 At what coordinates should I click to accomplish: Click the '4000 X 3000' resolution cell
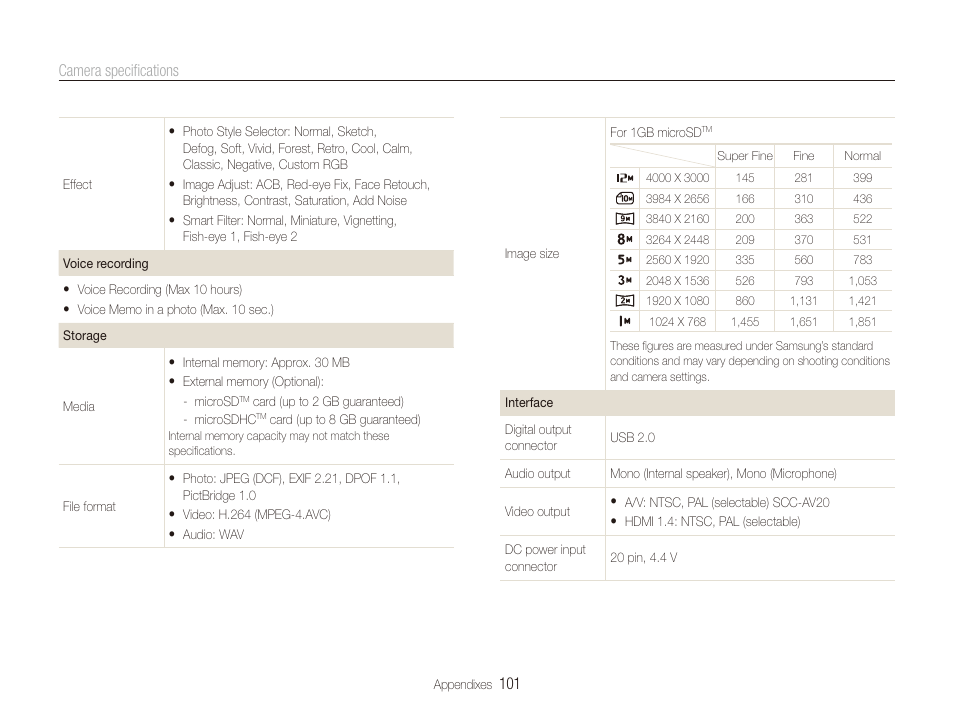click(677, 178)
